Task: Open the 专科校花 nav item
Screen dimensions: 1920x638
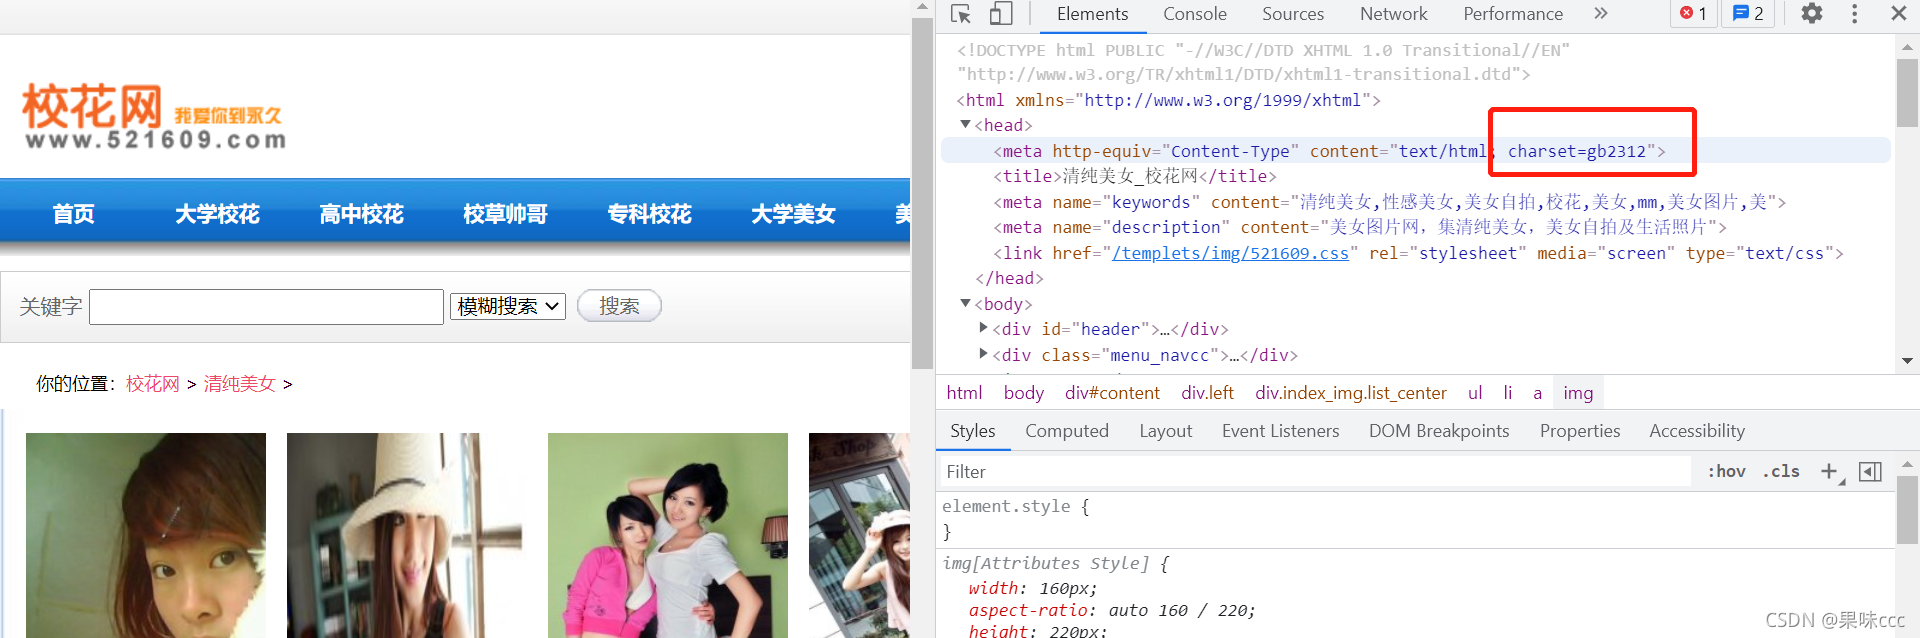Action: pyautogui.click(x=649, y=214)
